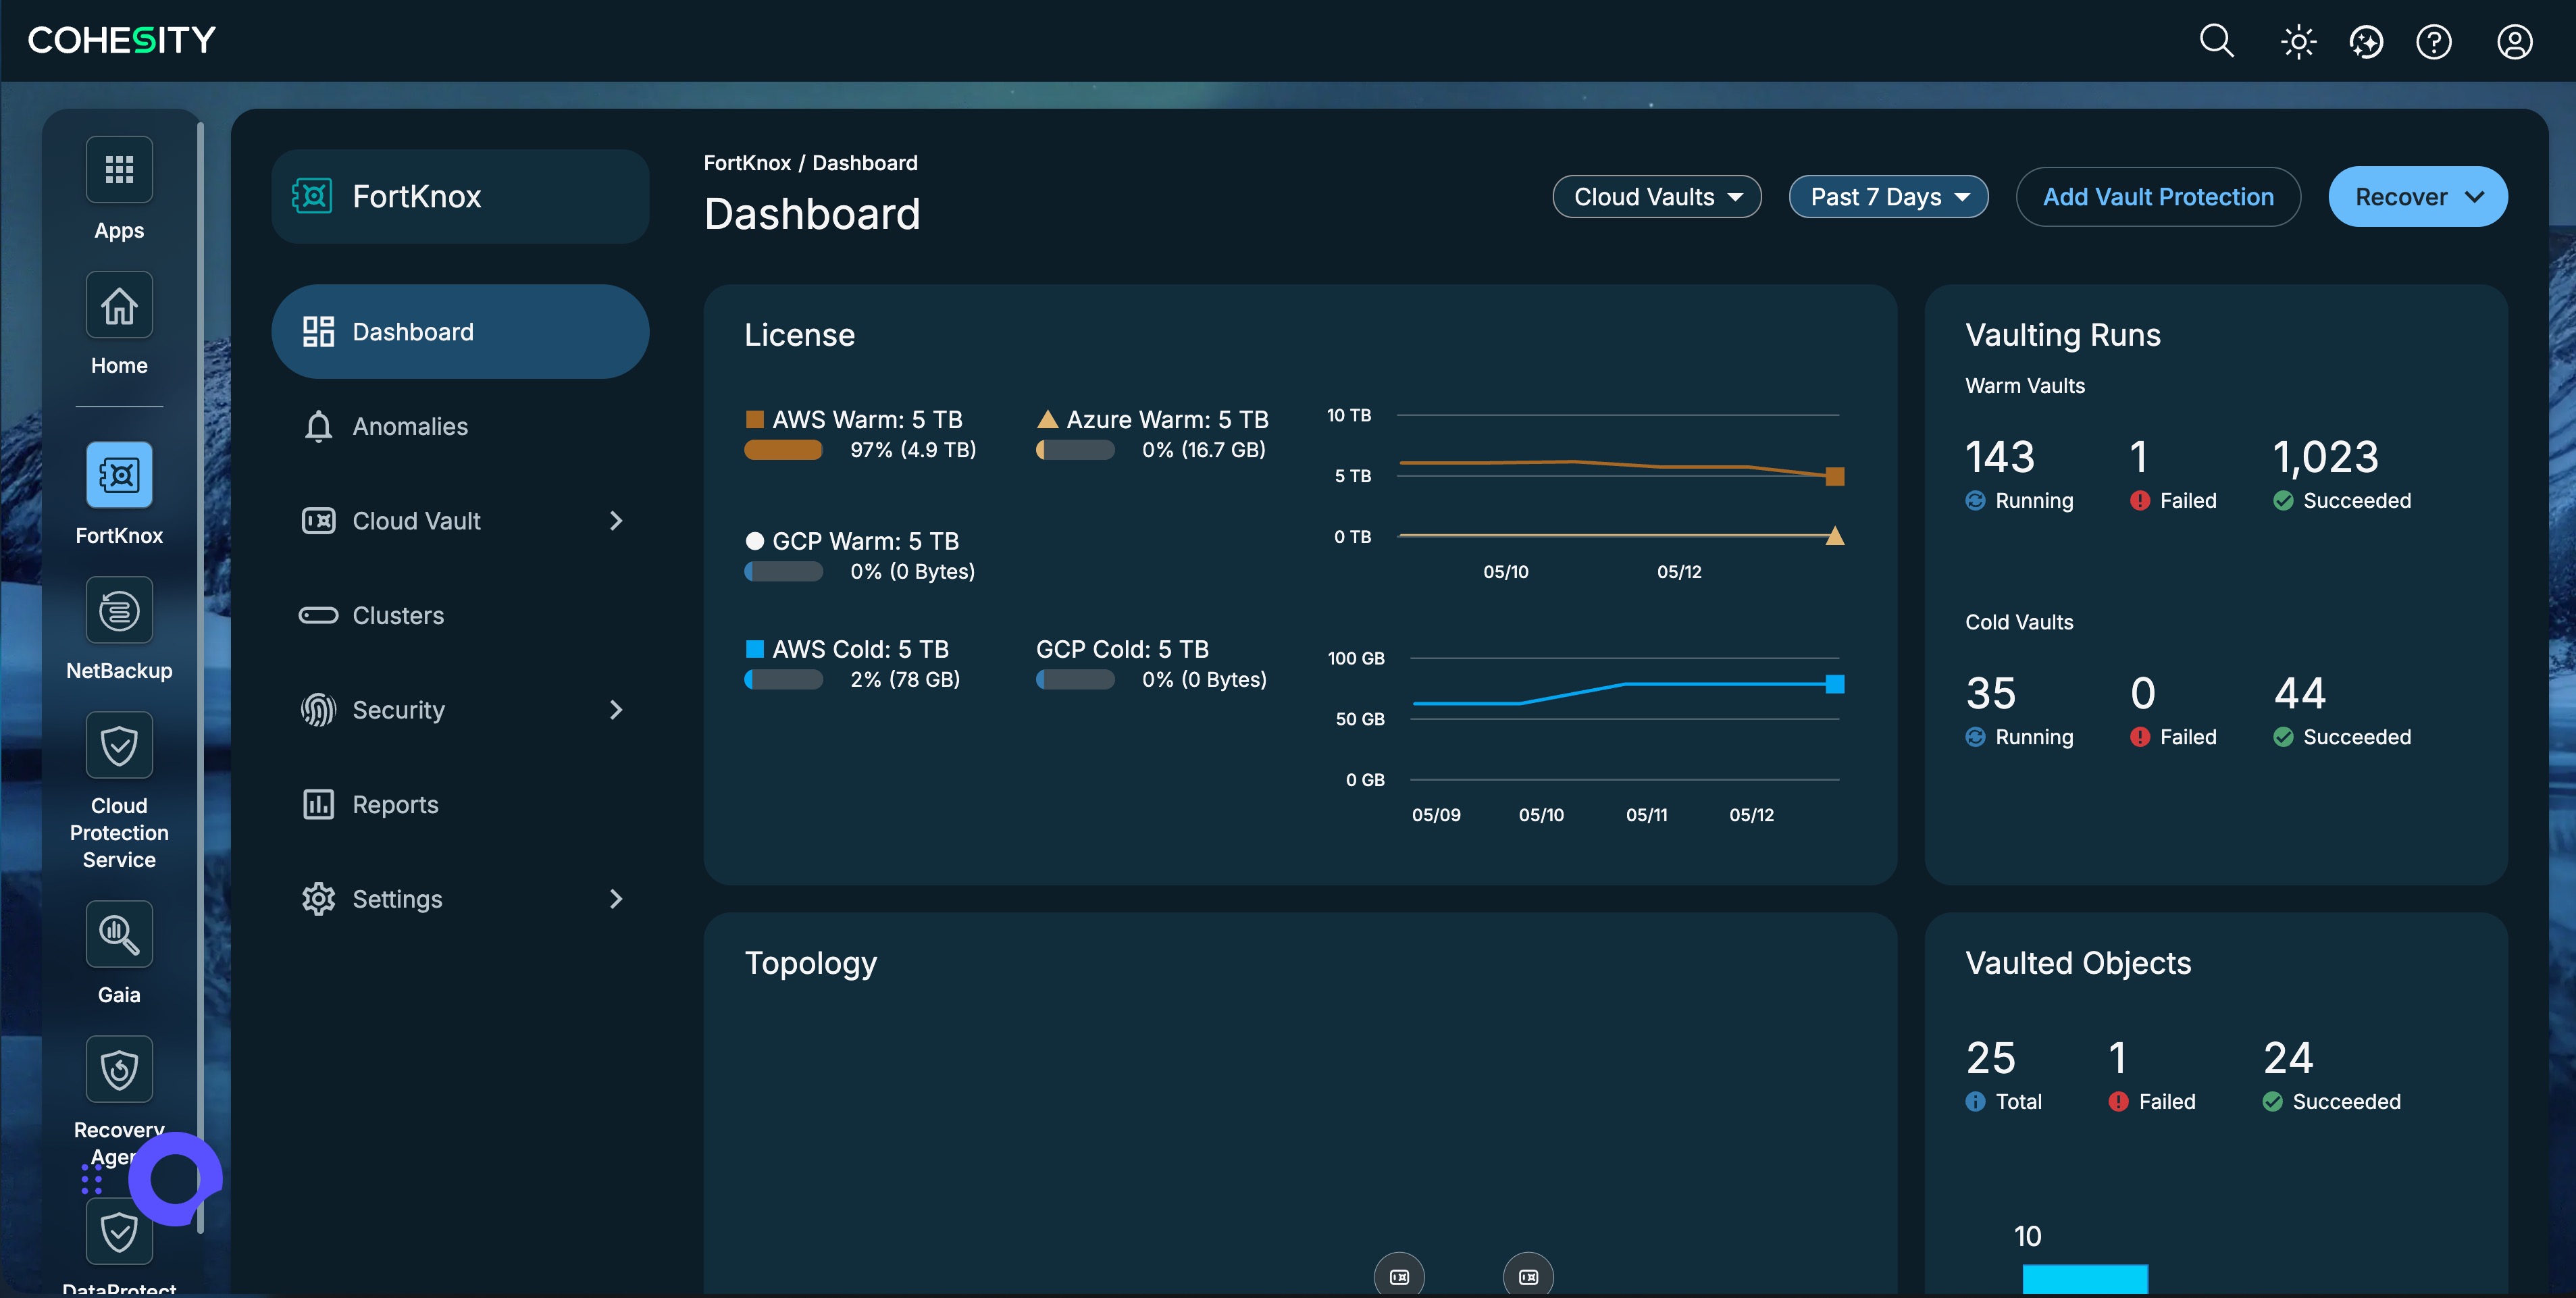Open the DataProtect shield icon
The width and height of the screenshot is (2576, 1298).
click(x=119, y=1231)
